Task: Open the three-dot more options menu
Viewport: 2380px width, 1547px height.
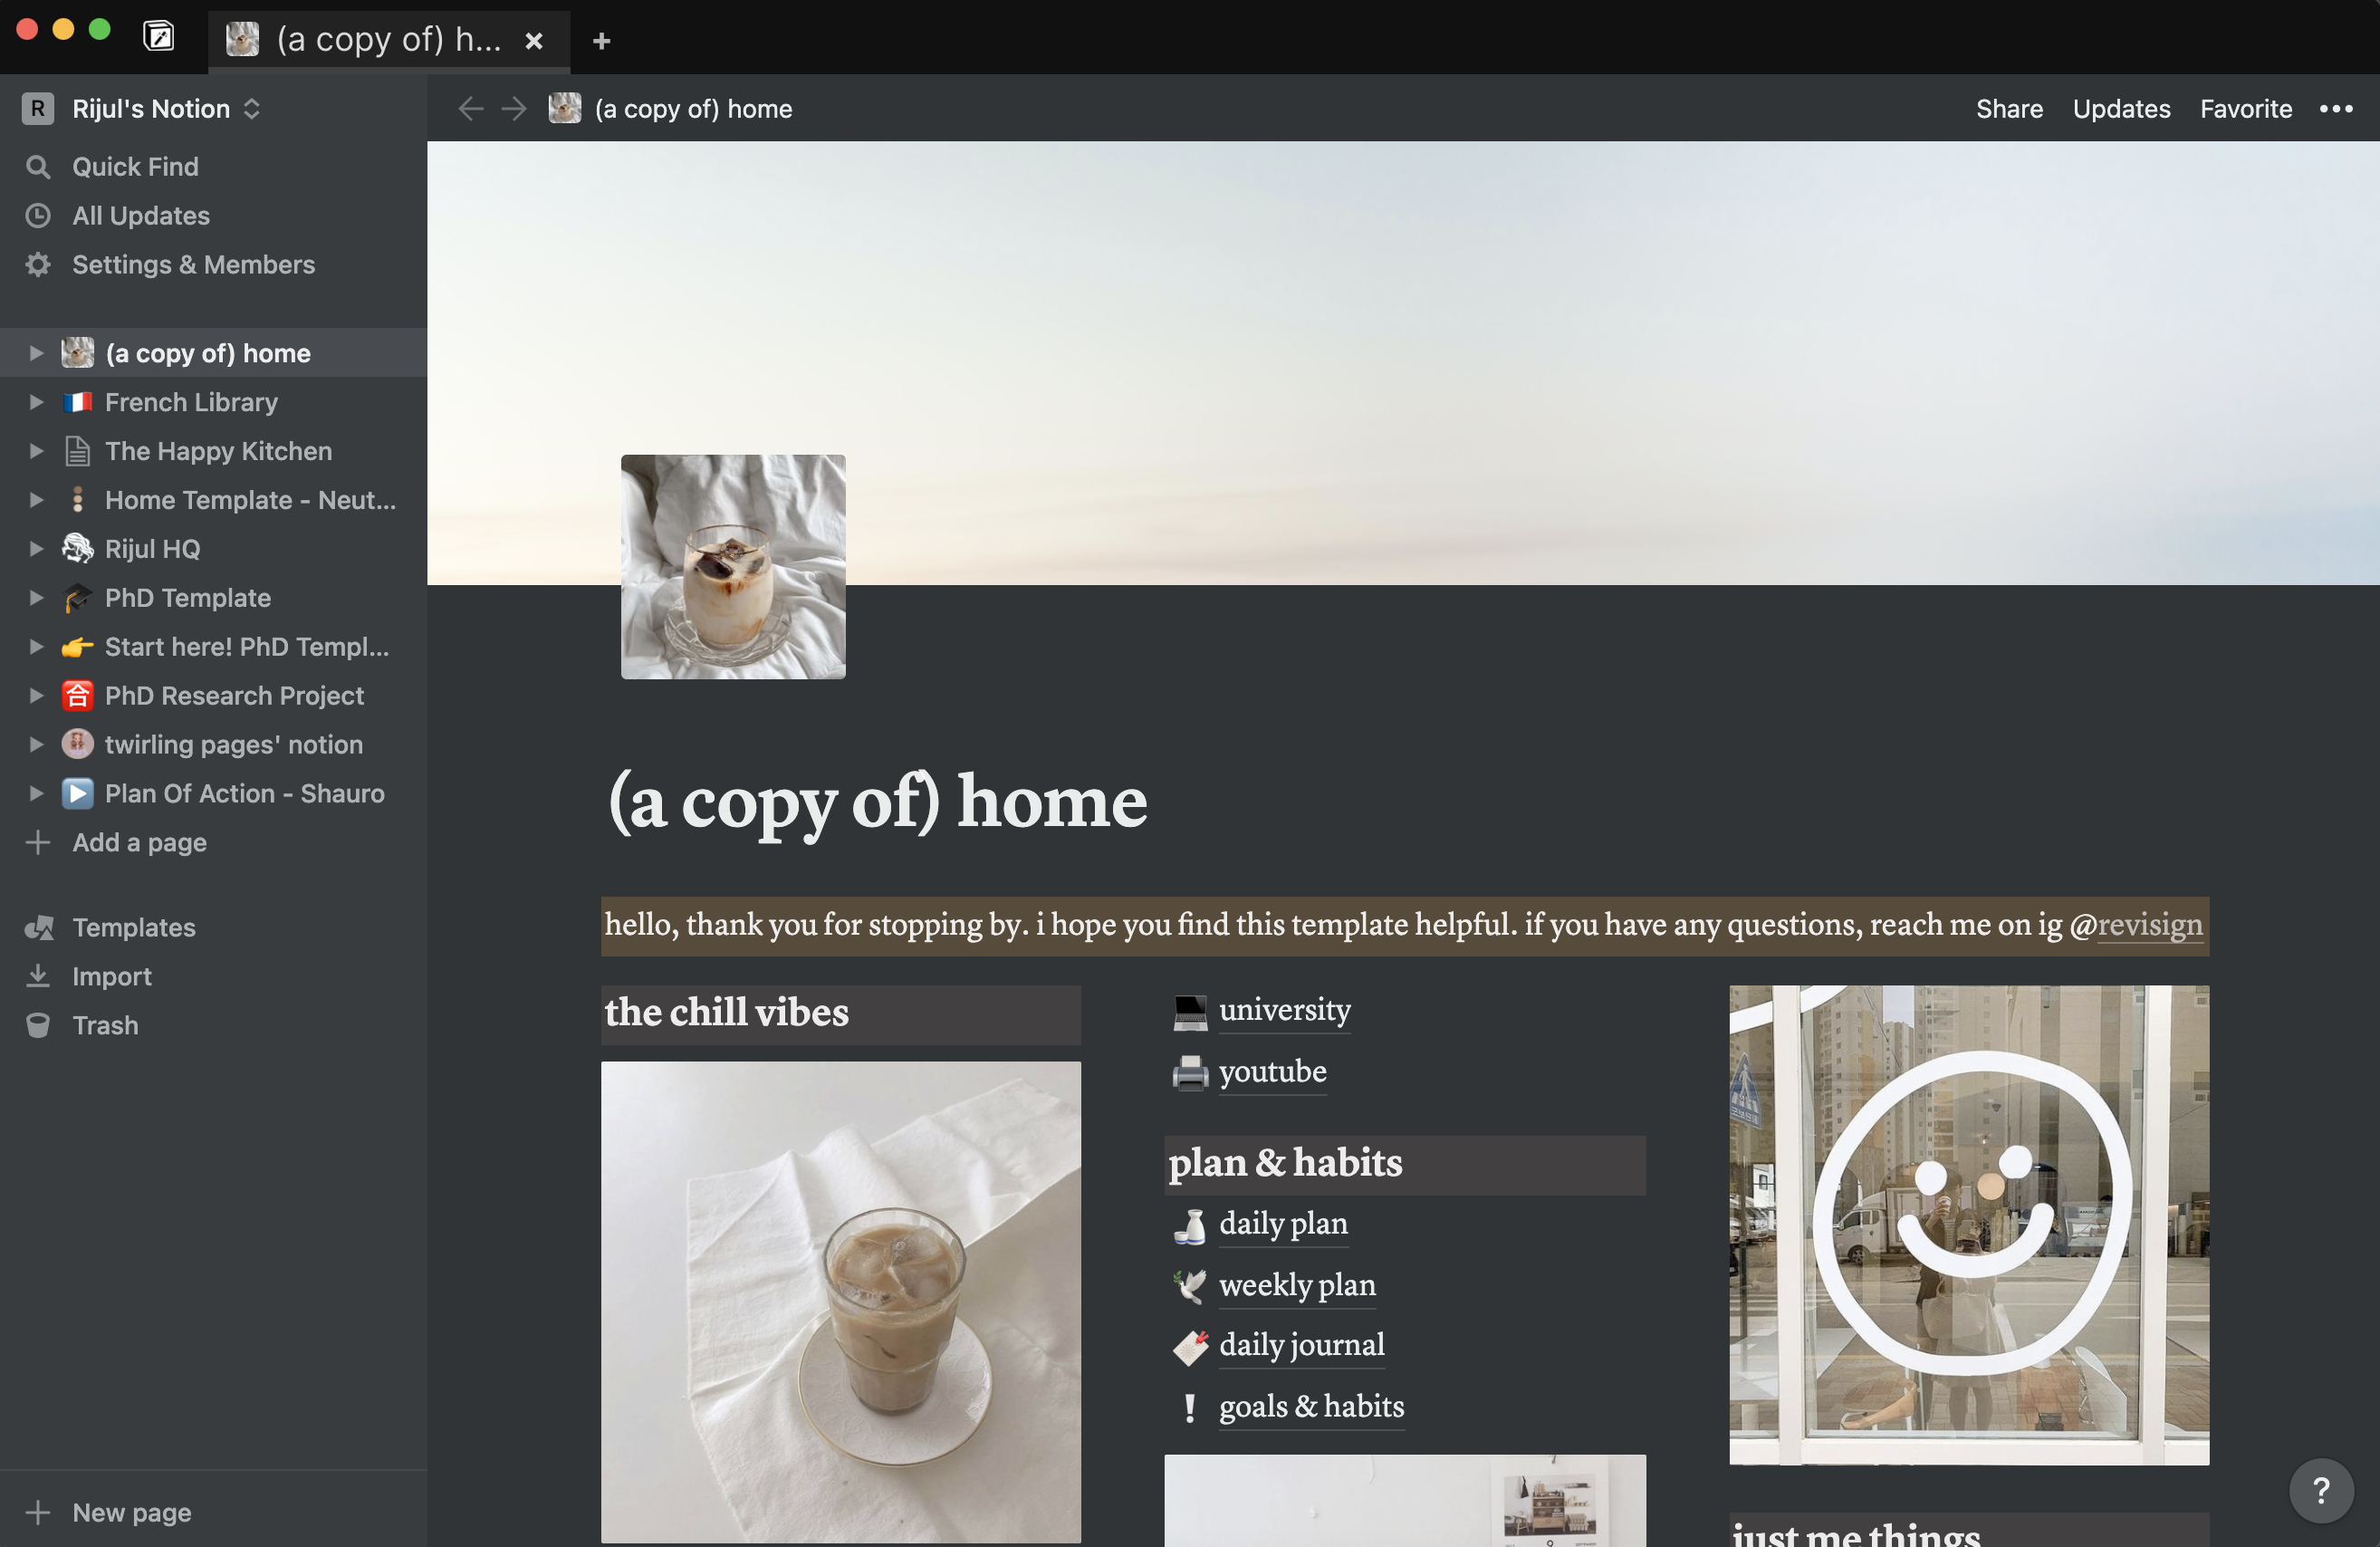Action: tap(2337, 109)
